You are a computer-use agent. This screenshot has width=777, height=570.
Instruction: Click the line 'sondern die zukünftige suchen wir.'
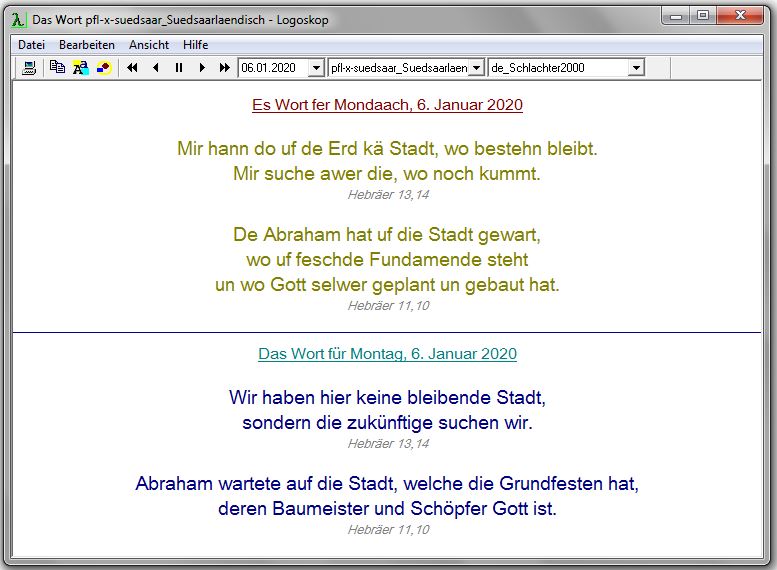coord(387,423)
